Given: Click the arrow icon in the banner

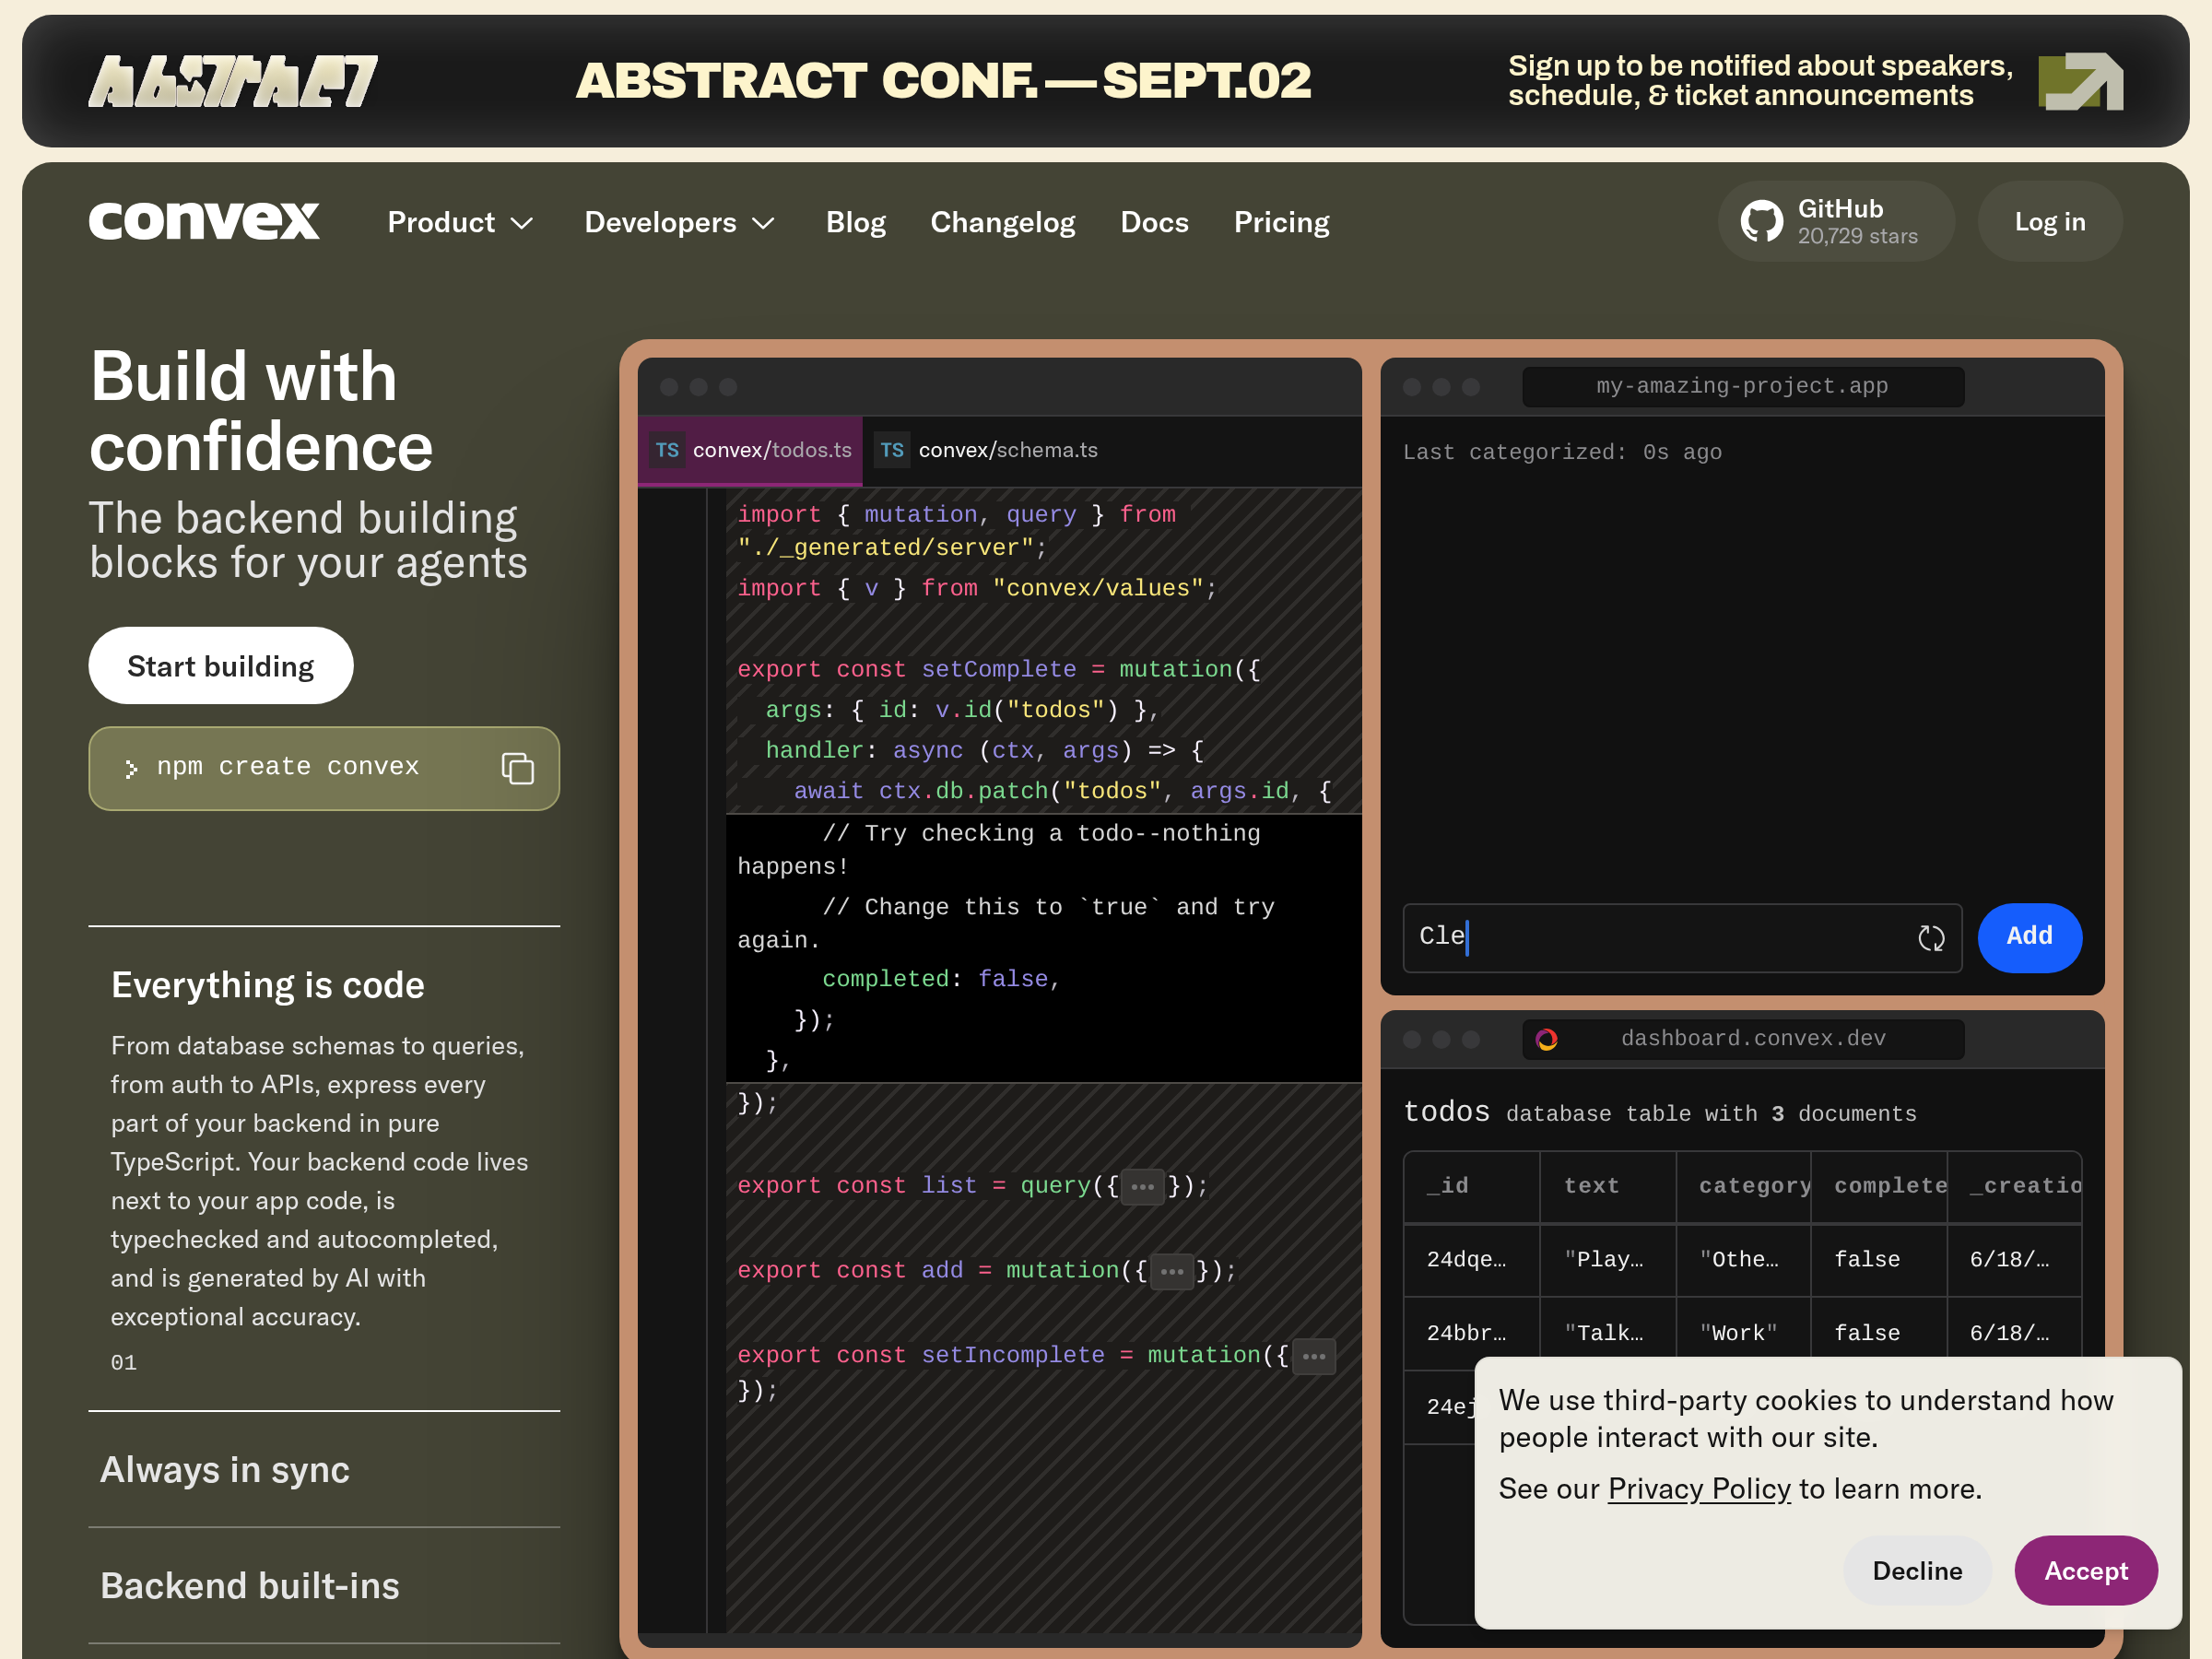Looking at the screenshot, I should 2080,81.
